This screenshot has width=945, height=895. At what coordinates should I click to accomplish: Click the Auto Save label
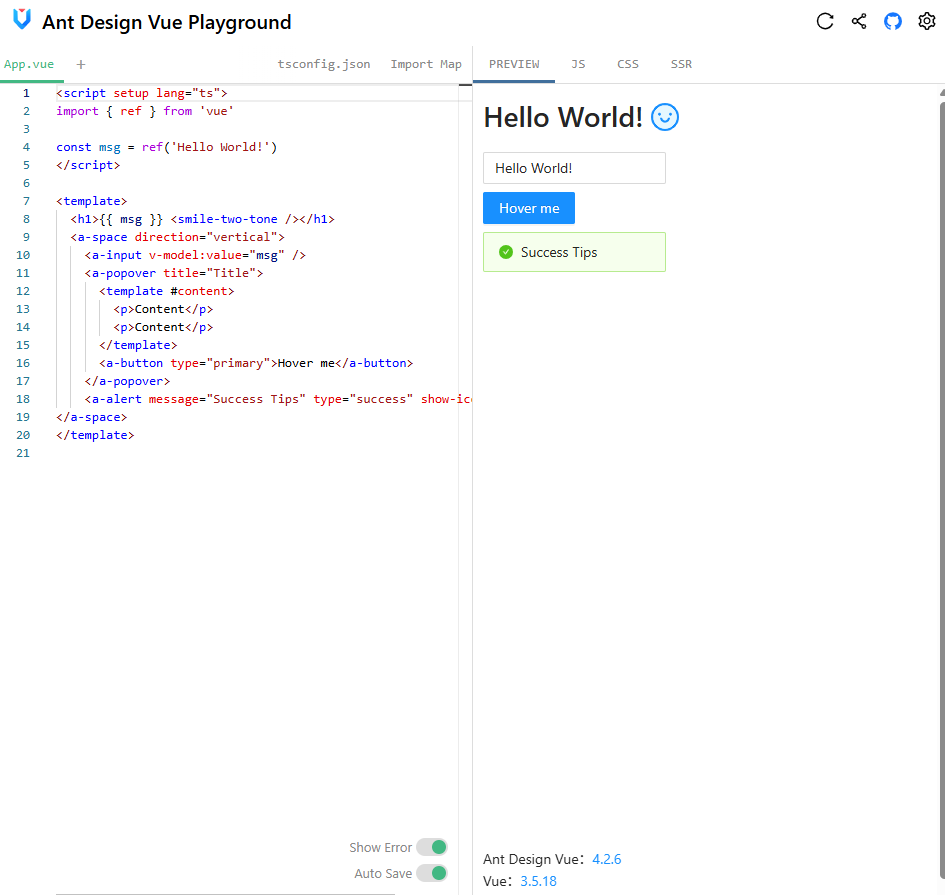point(383,873)
